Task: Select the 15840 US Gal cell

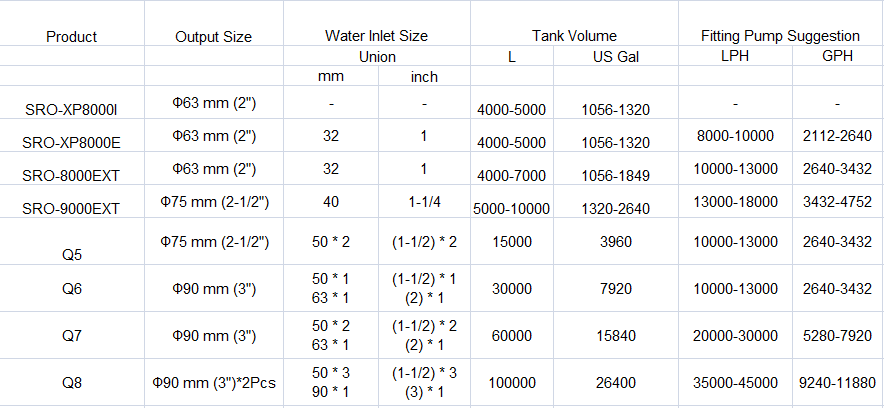Action: pyautogui.click(x=615, y=336)
